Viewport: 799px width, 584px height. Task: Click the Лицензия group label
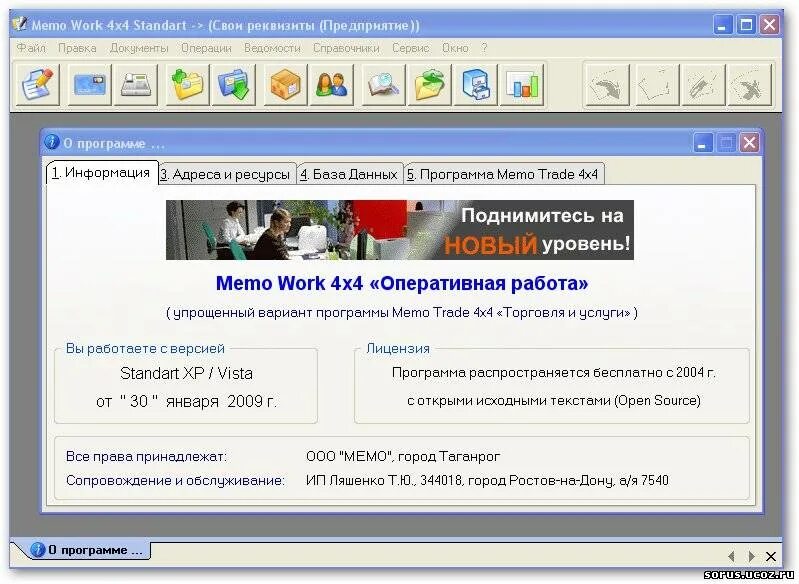pyautogui.click(x=398, y=349)
